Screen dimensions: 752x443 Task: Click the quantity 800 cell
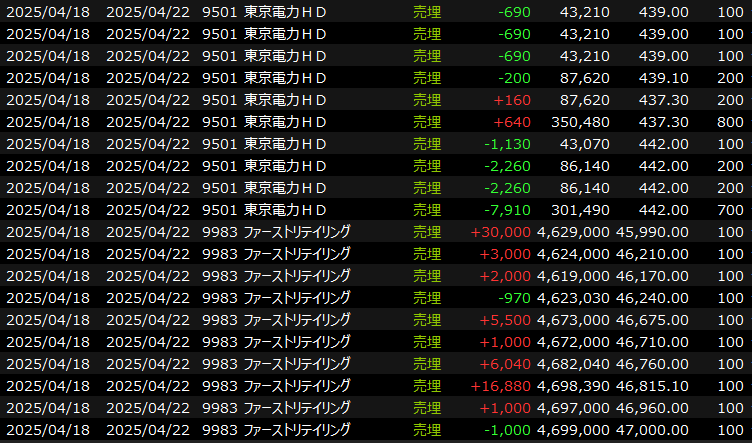tap(728, 122)
